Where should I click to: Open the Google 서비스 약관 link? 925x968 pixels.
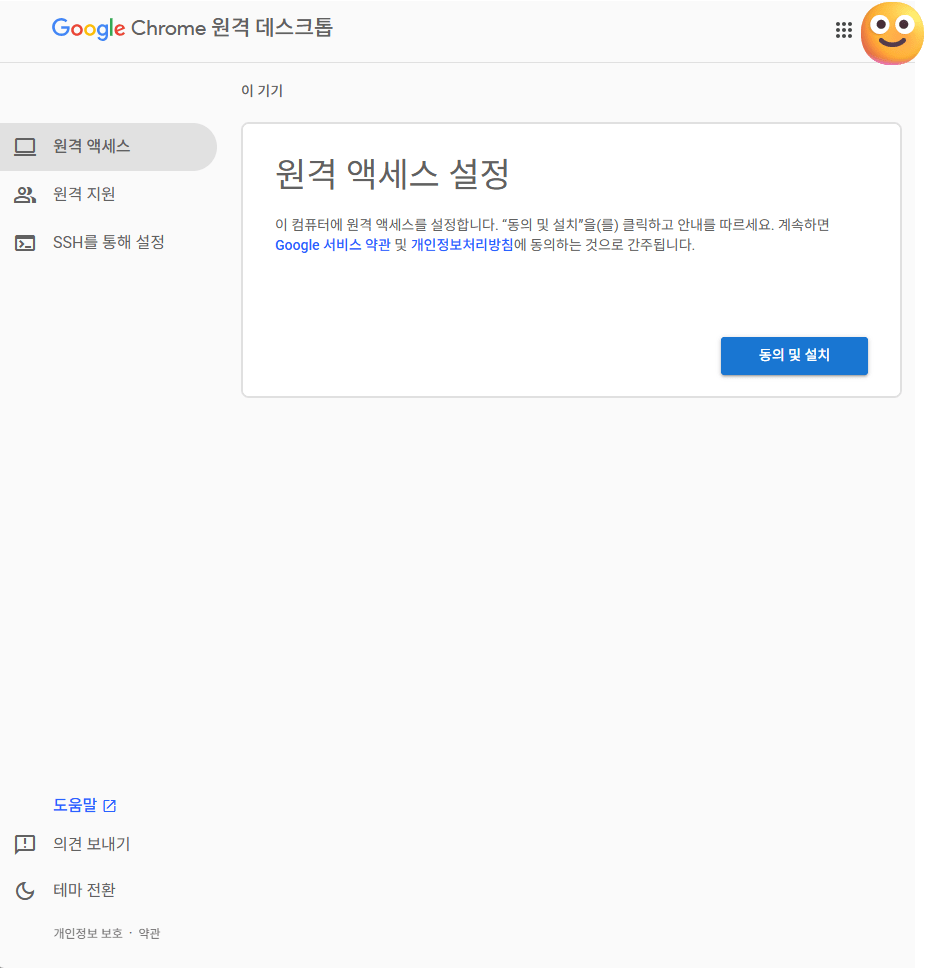[333, 245]
